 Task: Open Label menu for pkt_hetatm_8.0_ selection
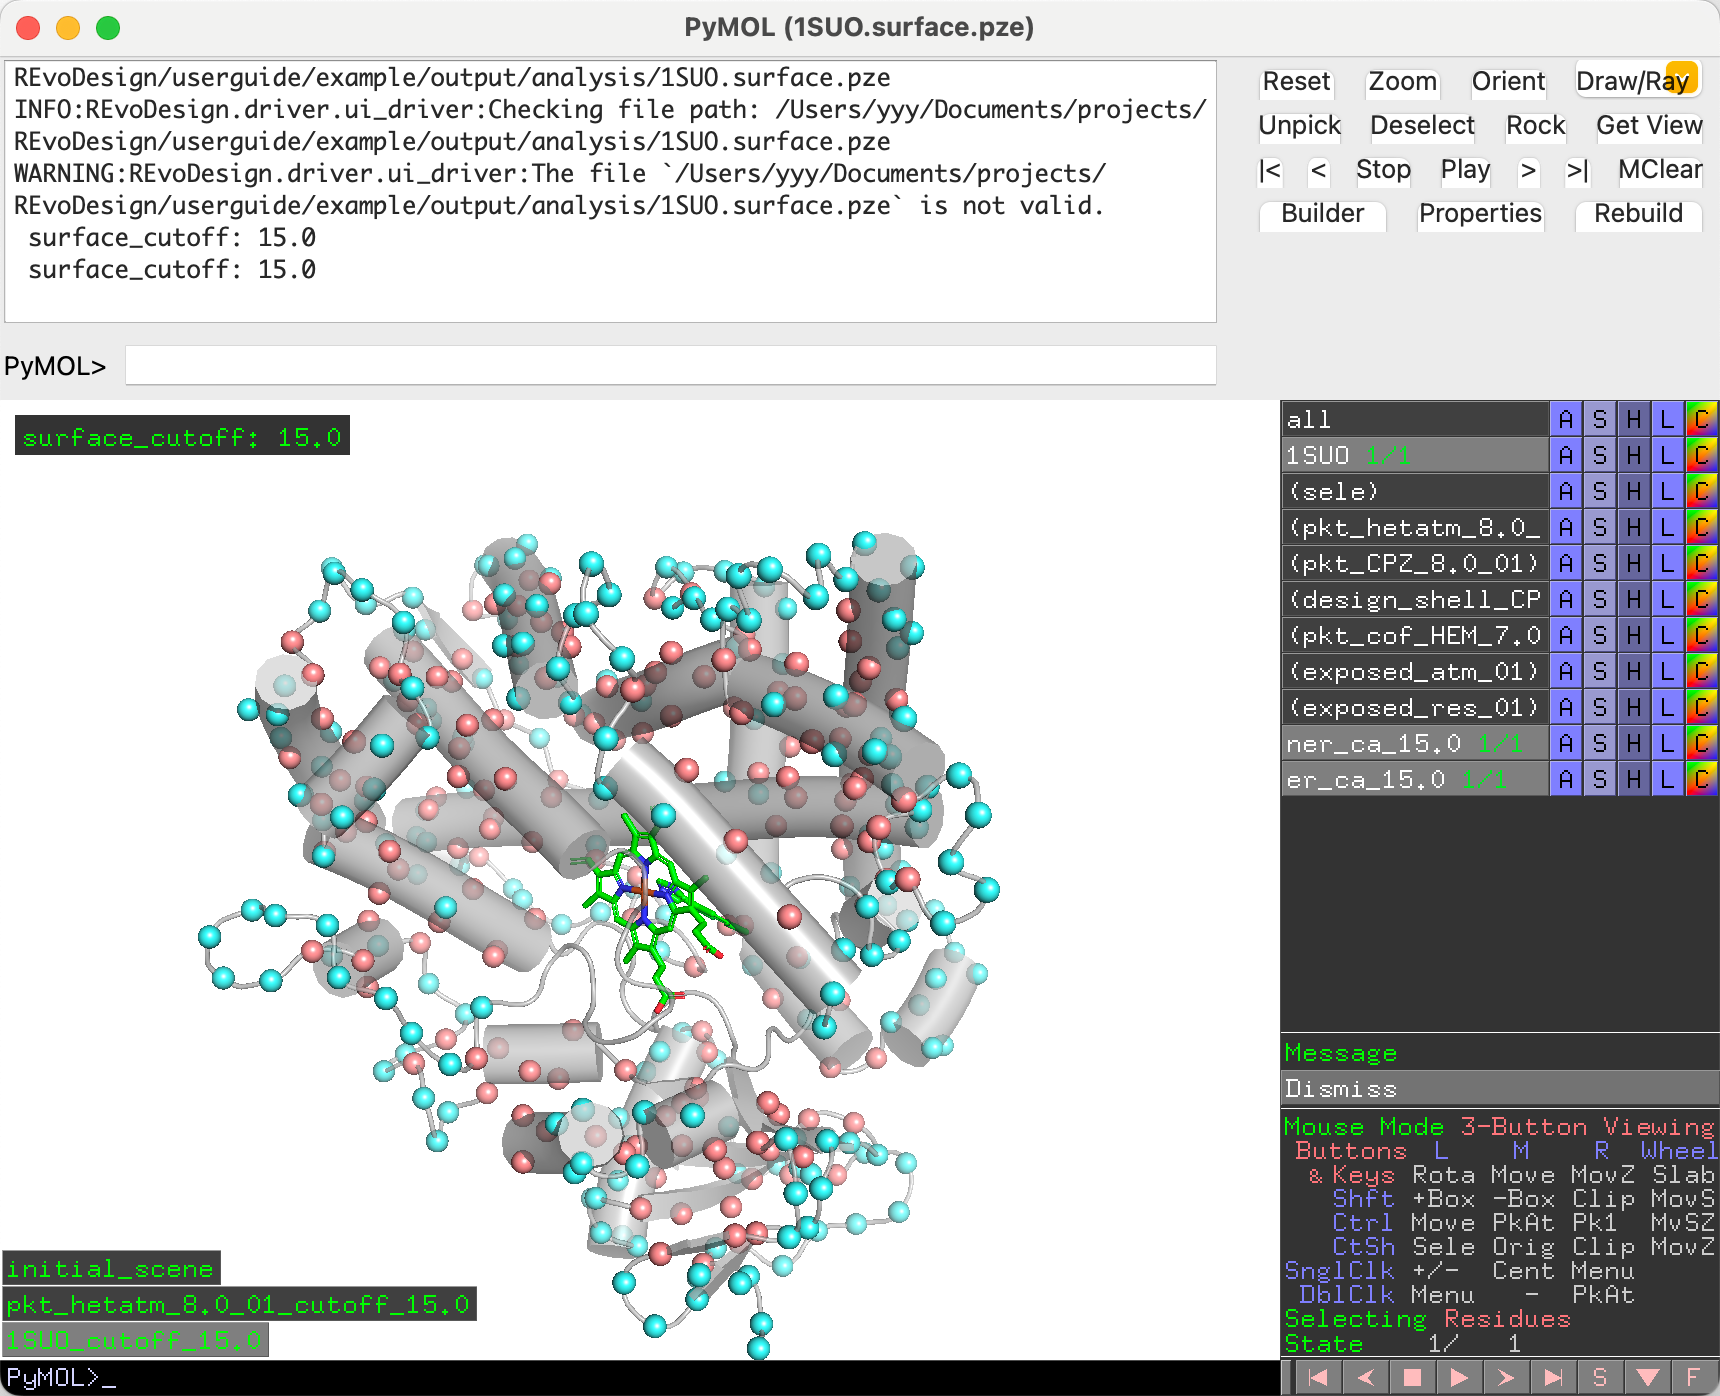click(x=1667, y=527)
